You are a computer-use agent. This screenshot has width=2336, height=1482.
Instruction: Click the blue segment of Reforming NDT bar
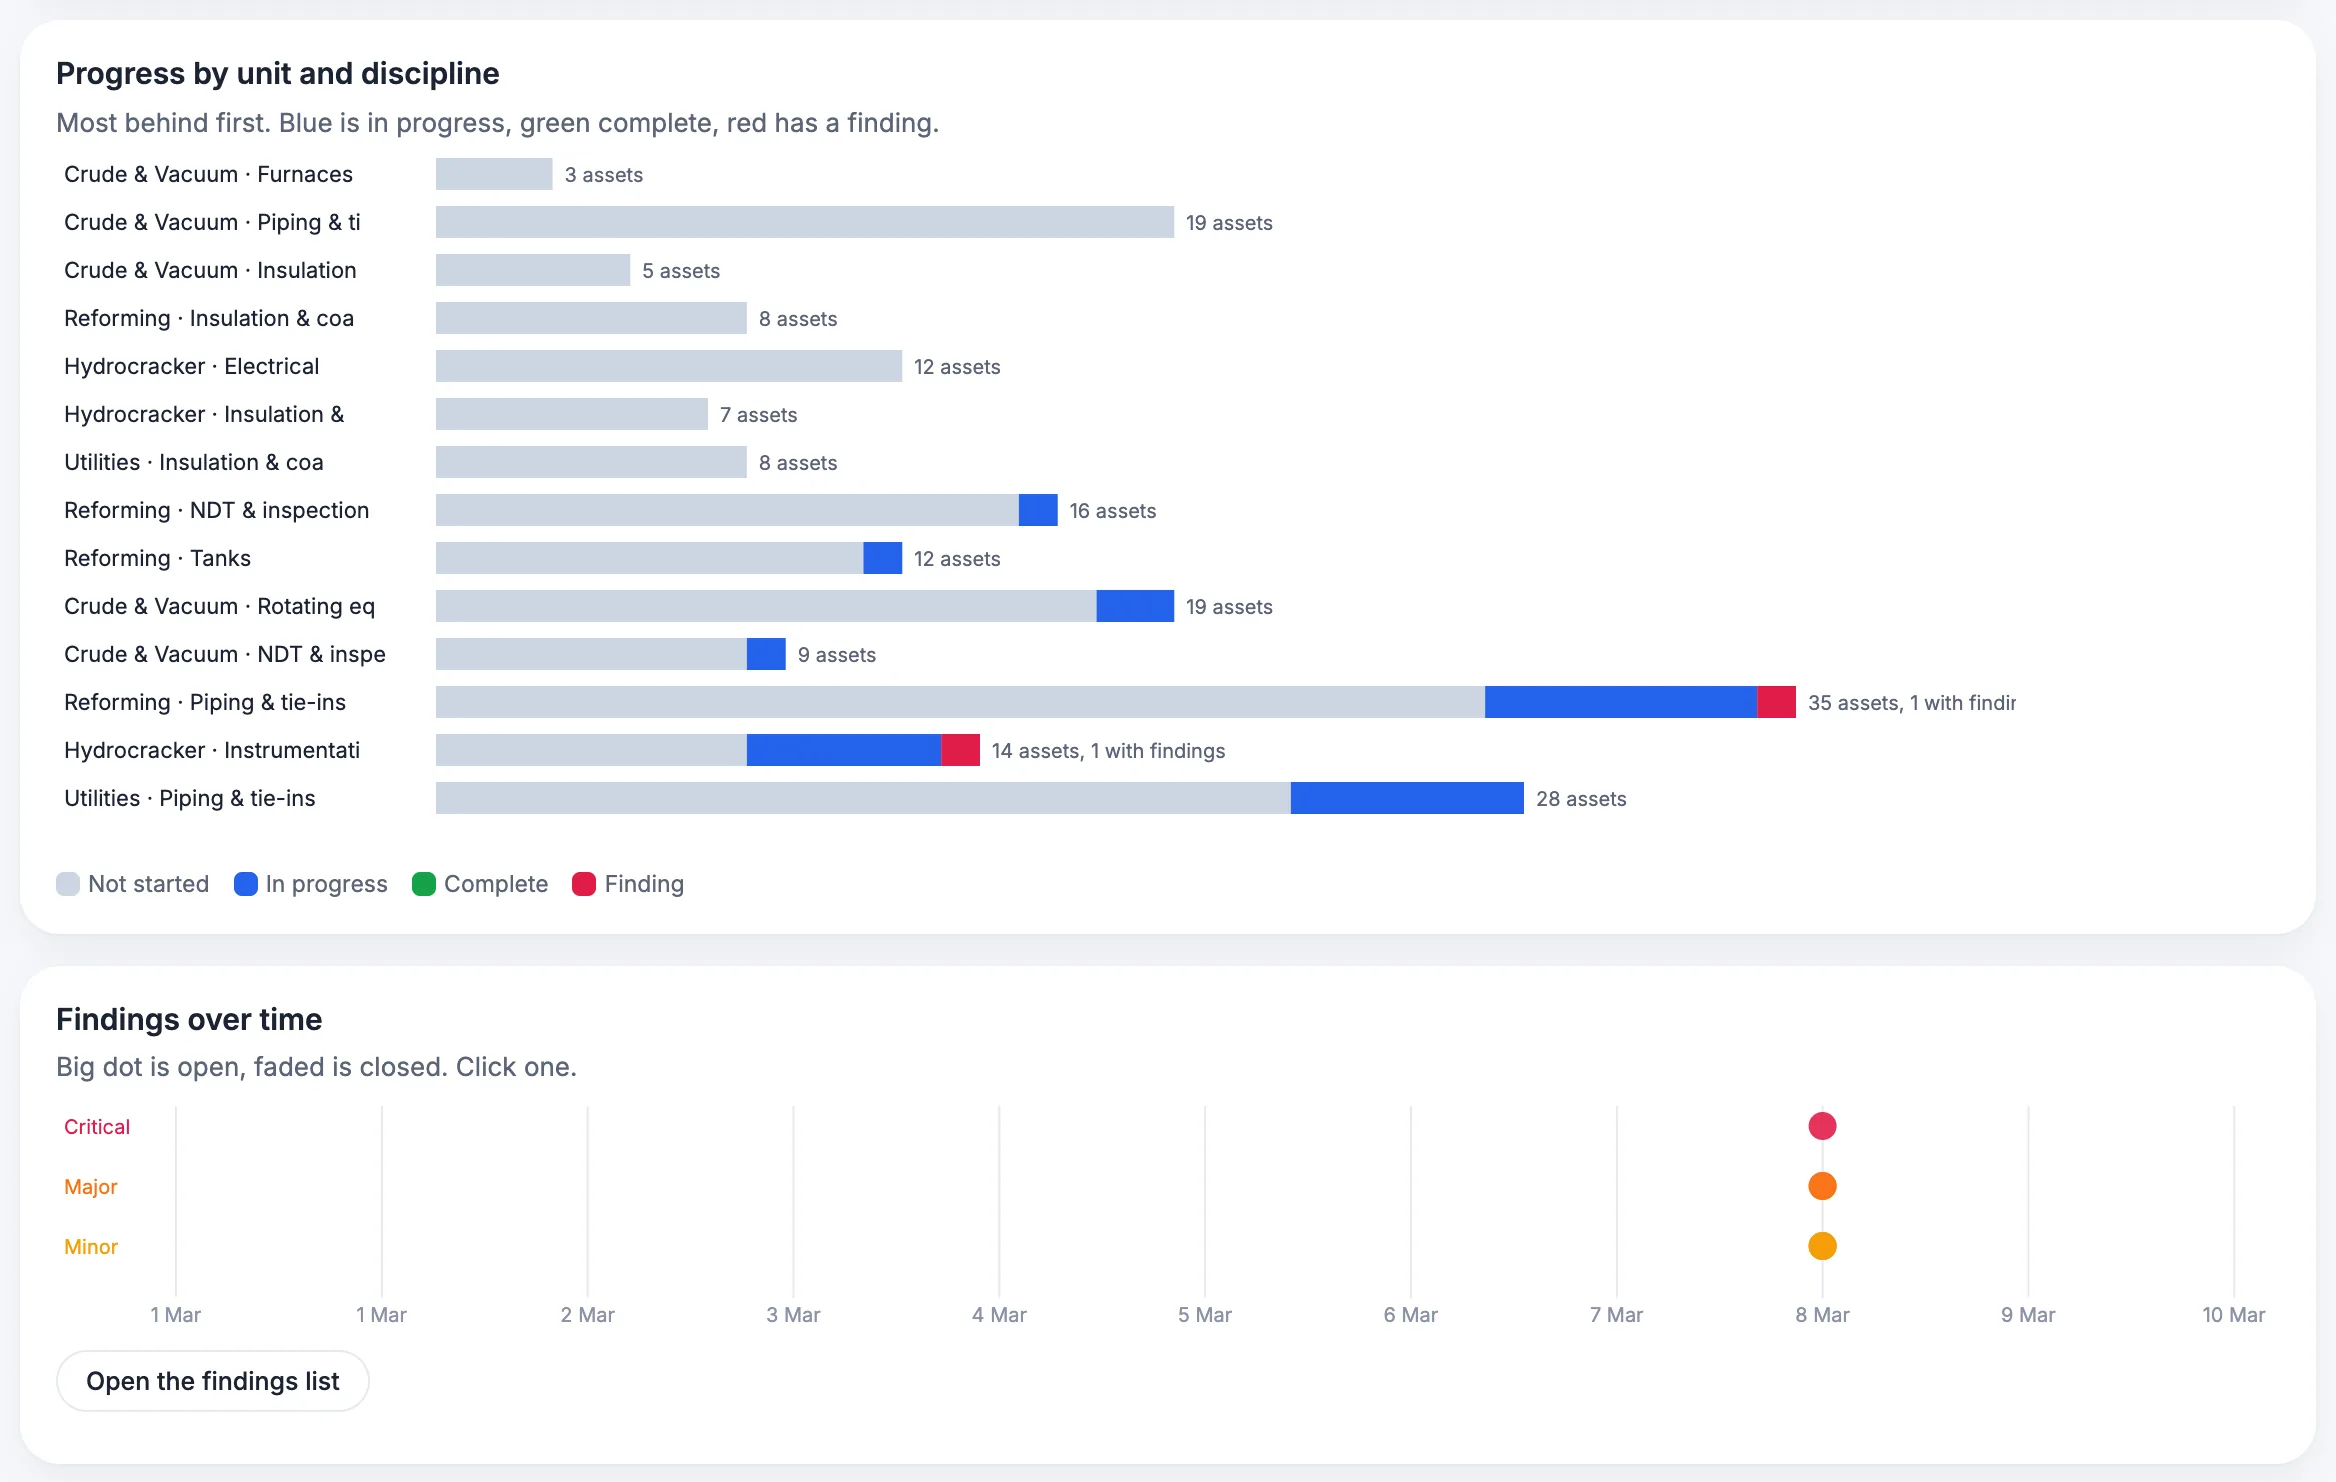1038,510
